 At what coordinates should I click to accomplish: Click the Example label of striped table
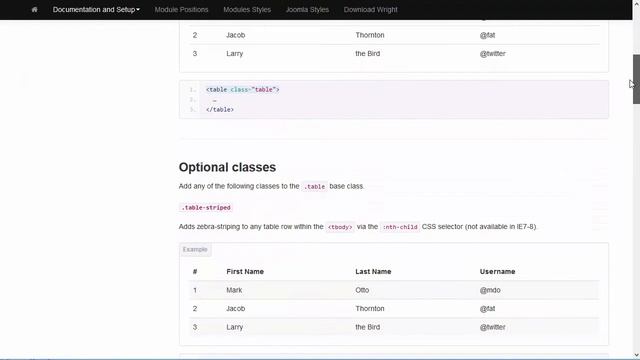(x=195, y=249)
